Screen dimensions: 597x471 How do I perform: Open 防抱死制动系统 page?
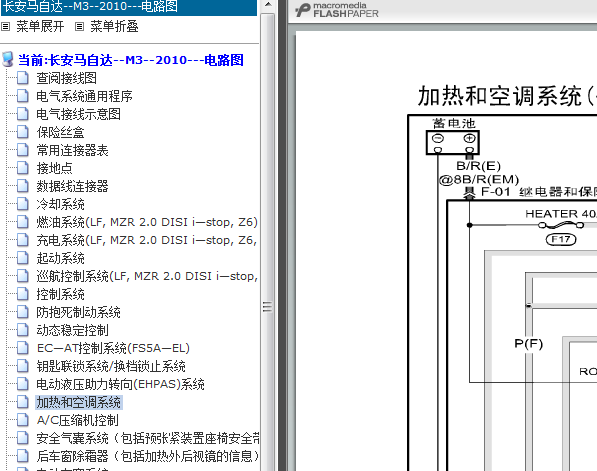[78, 312]
